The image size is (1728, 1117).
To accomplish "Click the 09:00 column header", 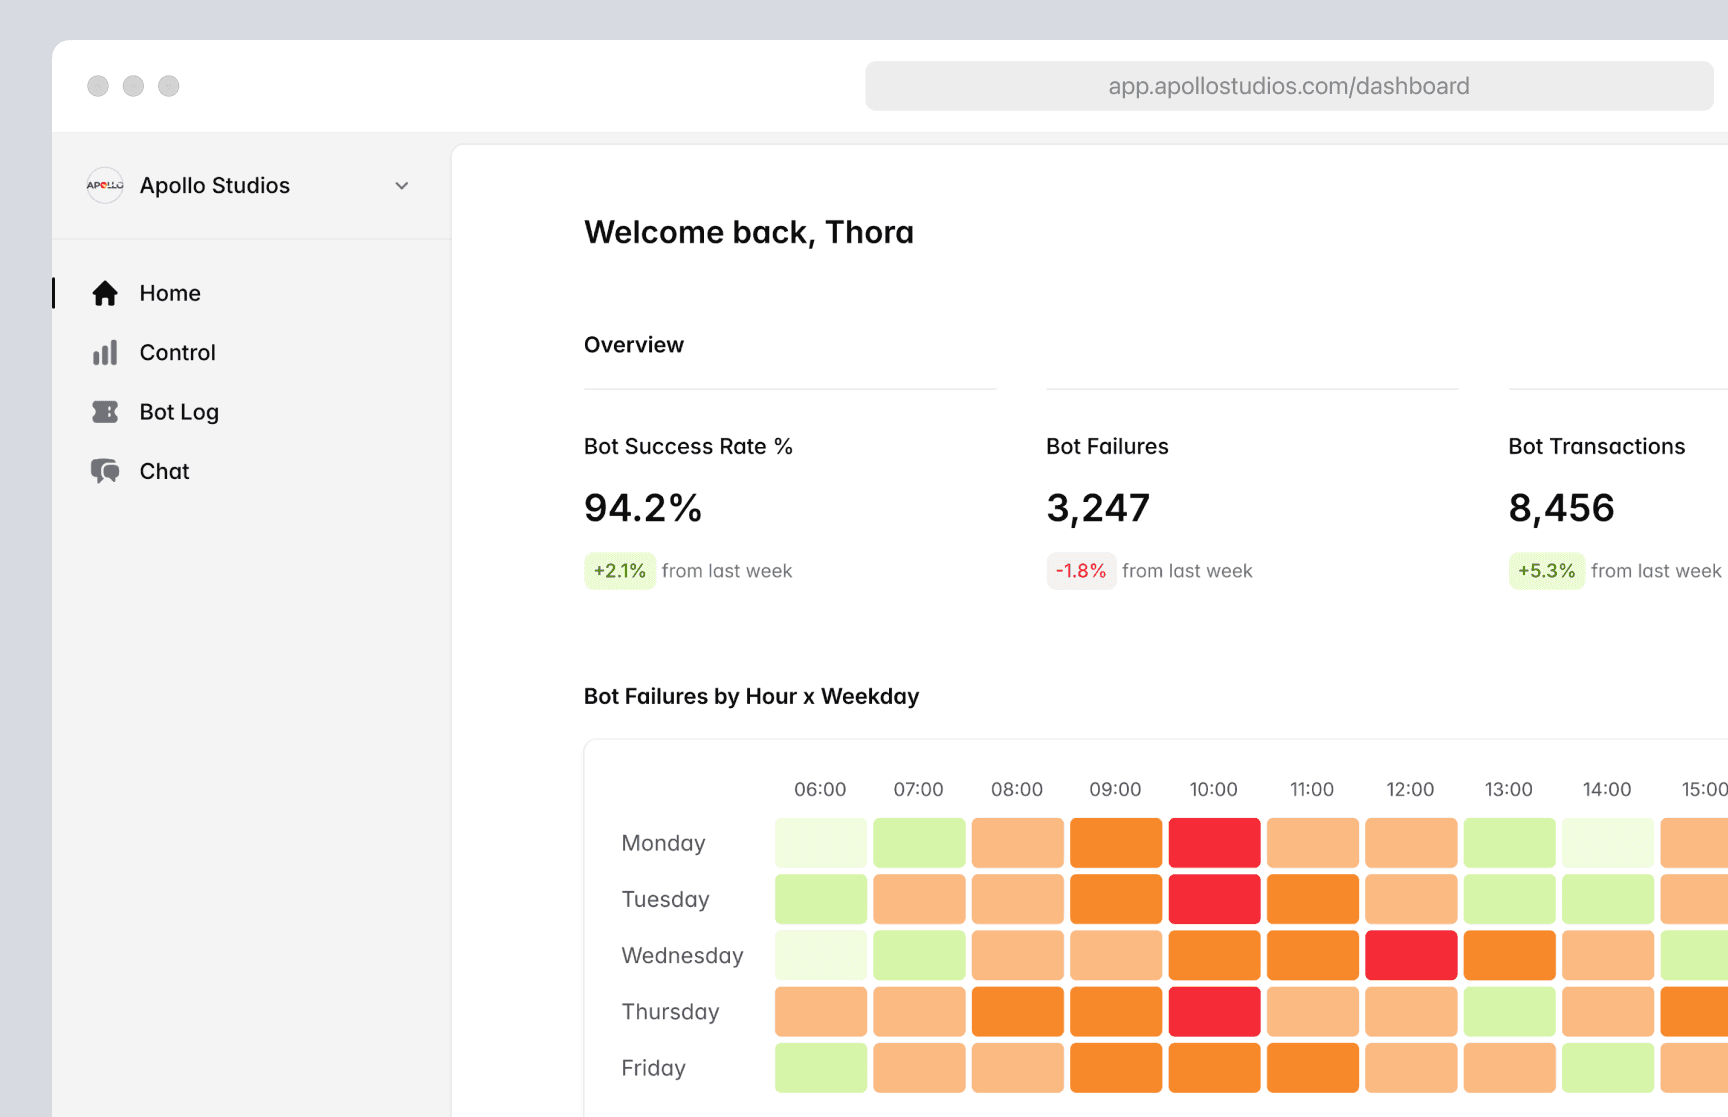I will pyautogui.click(x=1115, y=789).
